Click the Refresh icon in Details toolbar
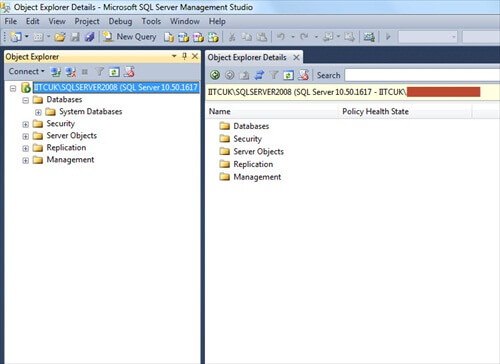Image resolution: width=500 pixels, height=364 pixels. 288,75
